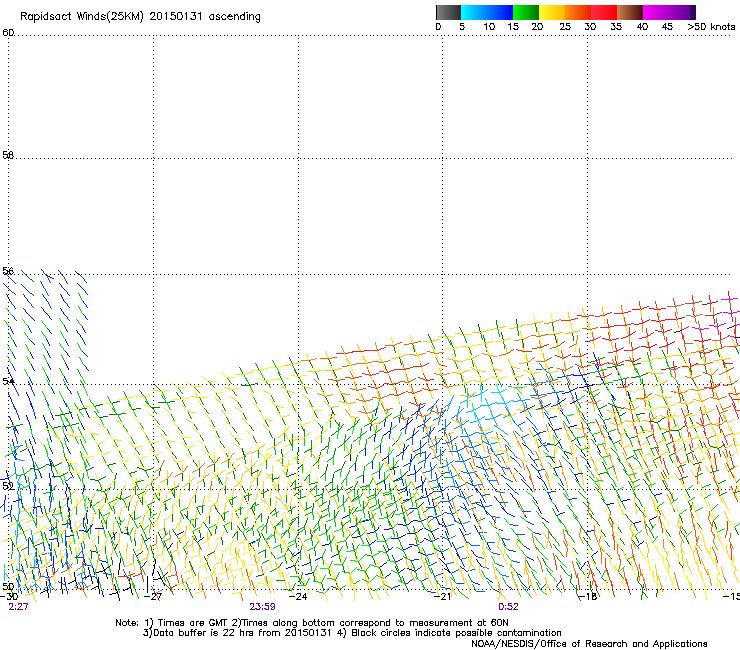Click the latitude label '60'
This screenshot has width=740, height=650.
[8, 33]
